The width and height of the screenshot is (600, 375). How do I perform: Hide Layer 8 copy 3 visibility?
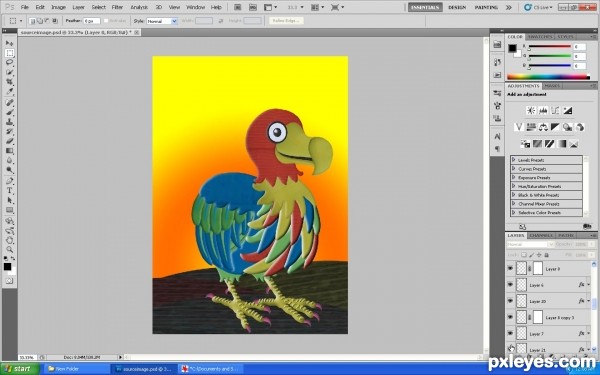(x=510, y=317)
